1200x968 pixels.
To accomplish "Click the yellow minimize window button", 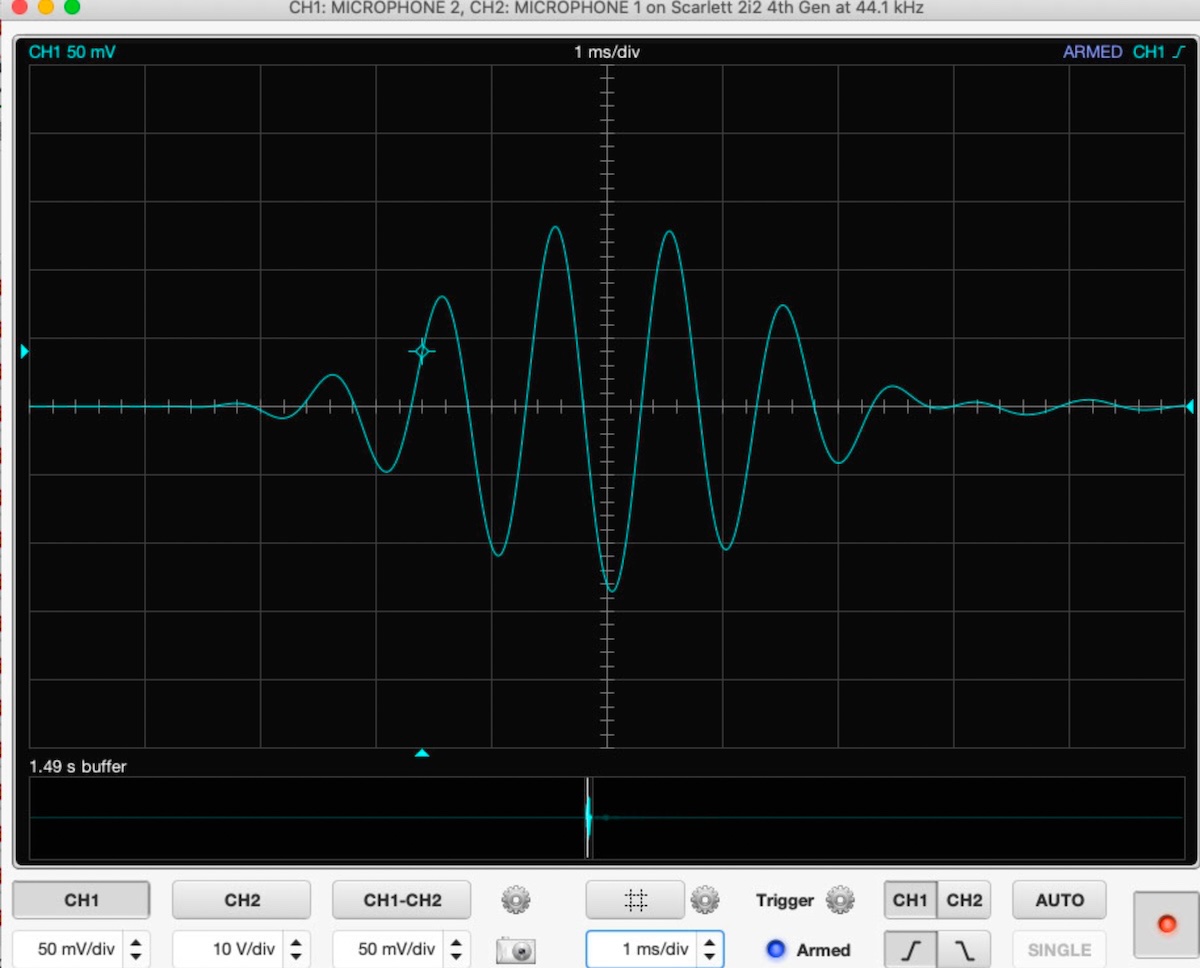I will point(46,7).
